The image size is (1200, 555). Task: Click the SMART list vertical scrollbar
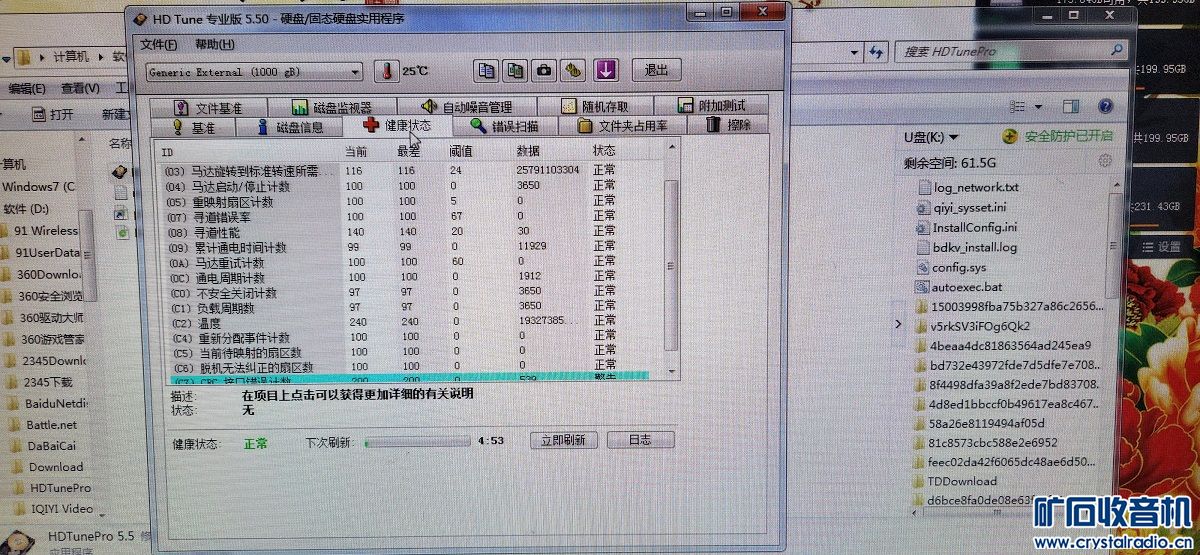(x=671, y=262)
